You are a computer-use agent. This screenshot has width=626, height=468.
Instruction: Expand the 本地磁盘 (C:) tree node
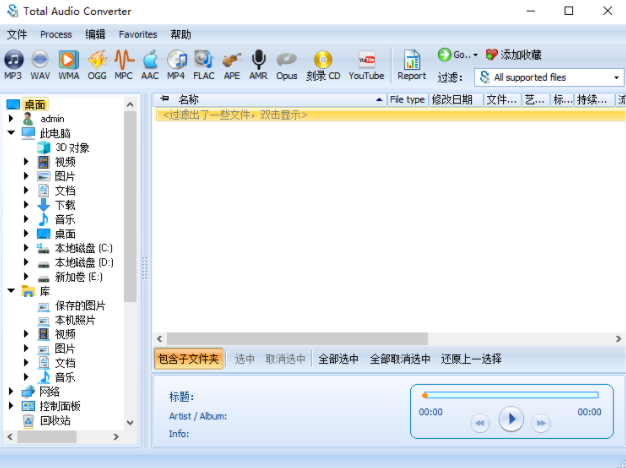27,248
